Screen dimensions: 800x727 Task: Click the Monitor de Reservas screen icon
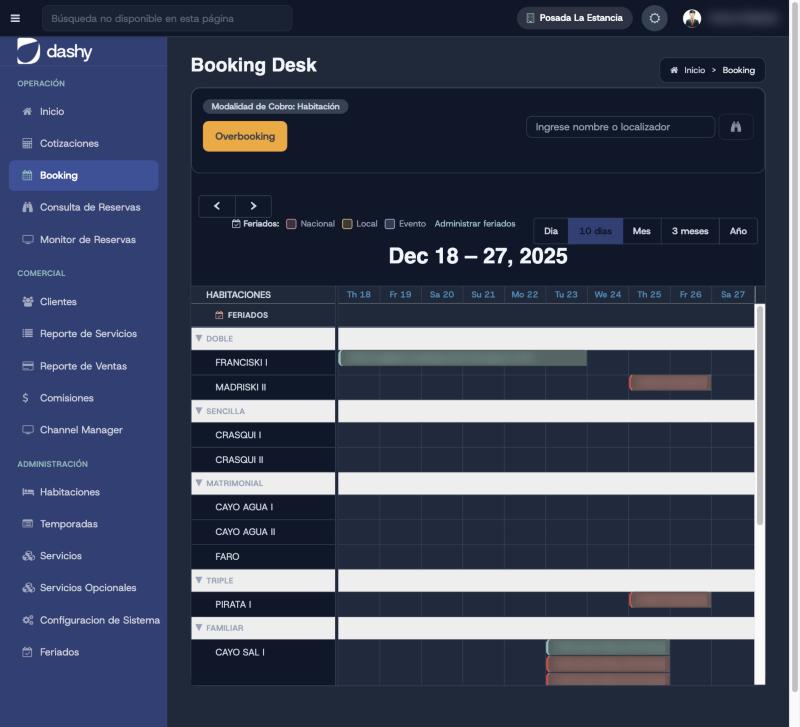[28, 239]
